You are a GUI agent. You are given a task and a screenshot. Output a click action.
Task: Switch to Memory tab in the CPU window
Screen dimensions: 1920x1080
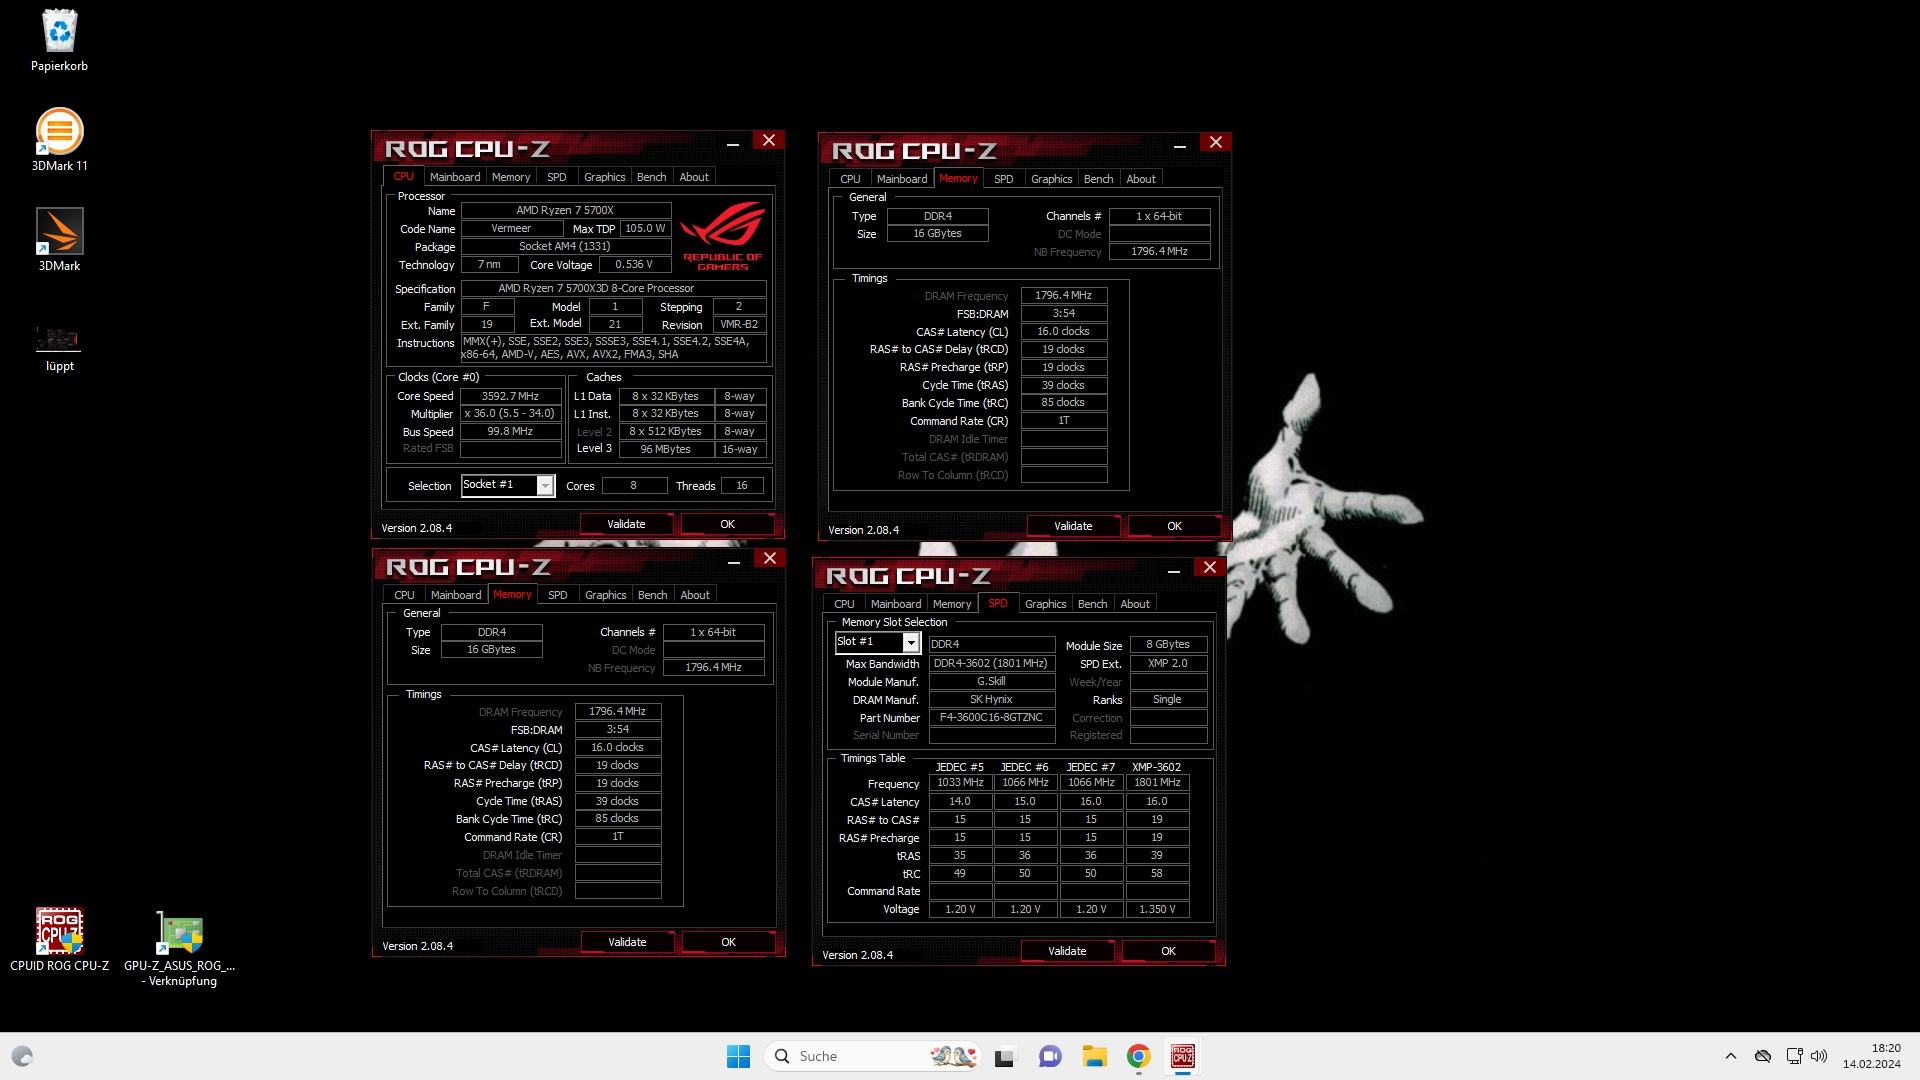511,177
